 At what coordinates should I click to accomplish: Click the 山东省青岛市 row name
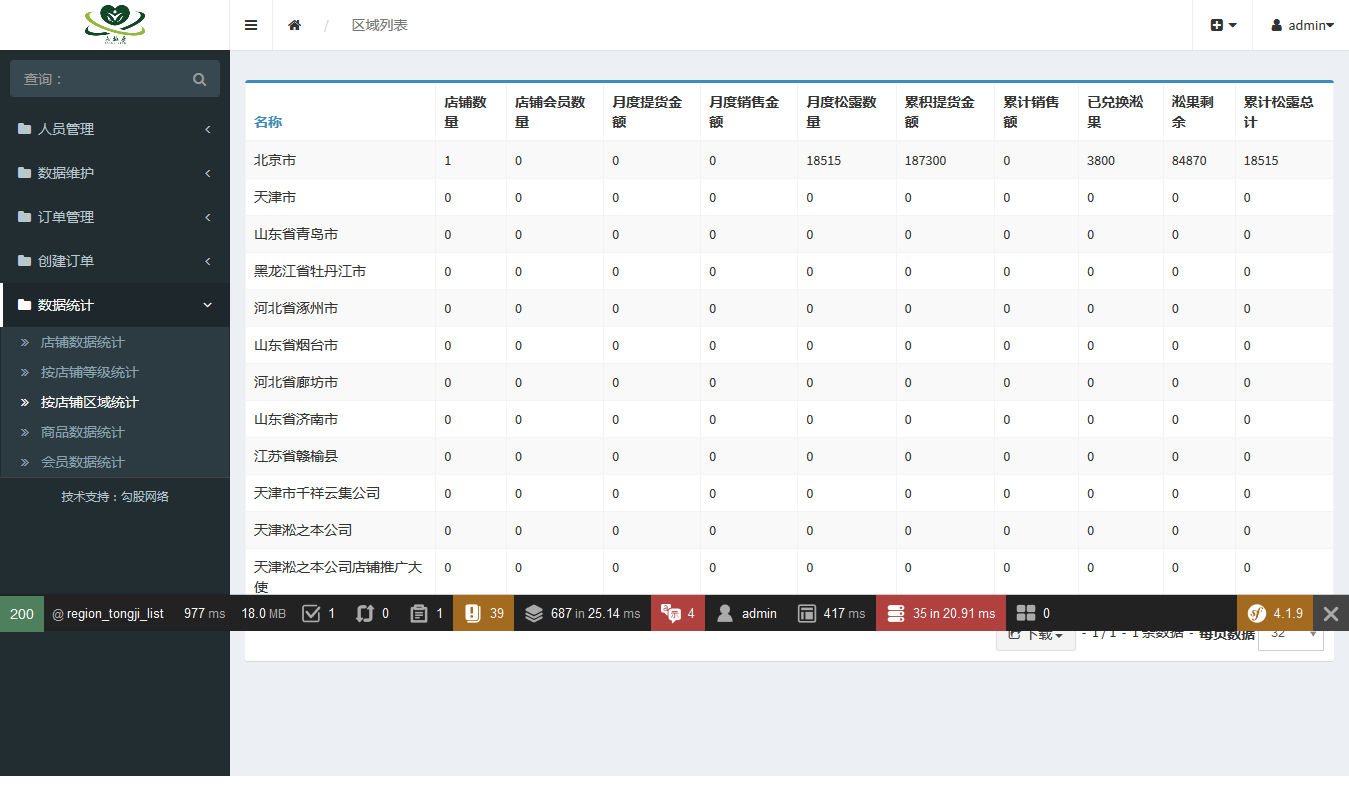point(296,234)
